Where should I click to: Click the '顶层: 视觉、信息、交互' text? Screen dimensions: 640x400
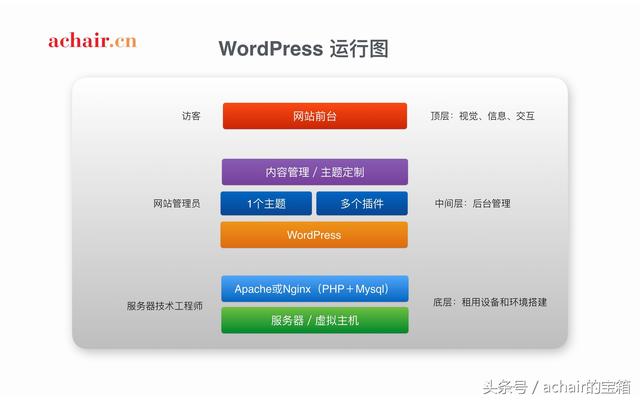[482, 116]
